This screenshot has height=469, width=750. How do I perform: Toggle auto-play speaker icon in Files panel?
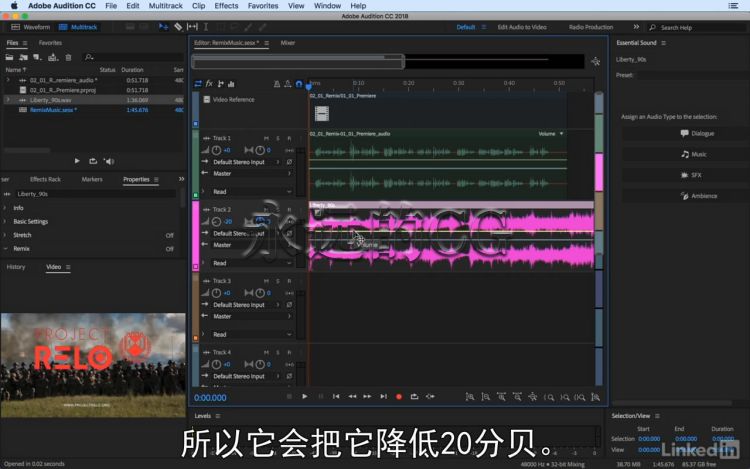109,161
